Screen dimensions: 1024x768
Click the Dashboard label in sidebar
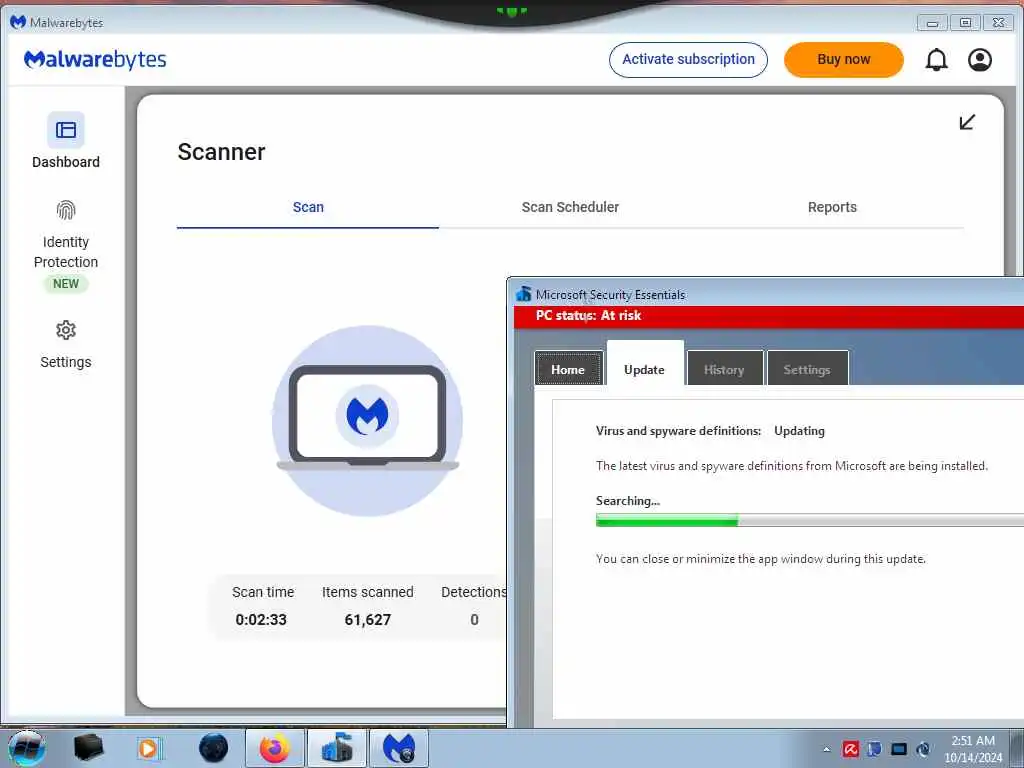pyautogui.click(x=66, y=162)
